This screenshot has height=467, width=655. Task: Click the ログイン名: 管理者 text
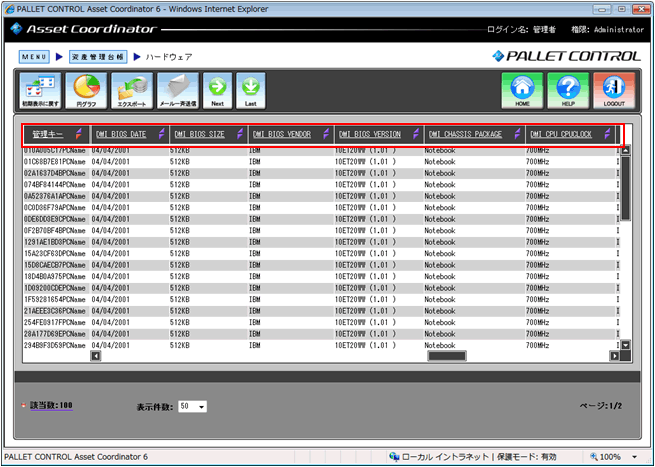521,30
